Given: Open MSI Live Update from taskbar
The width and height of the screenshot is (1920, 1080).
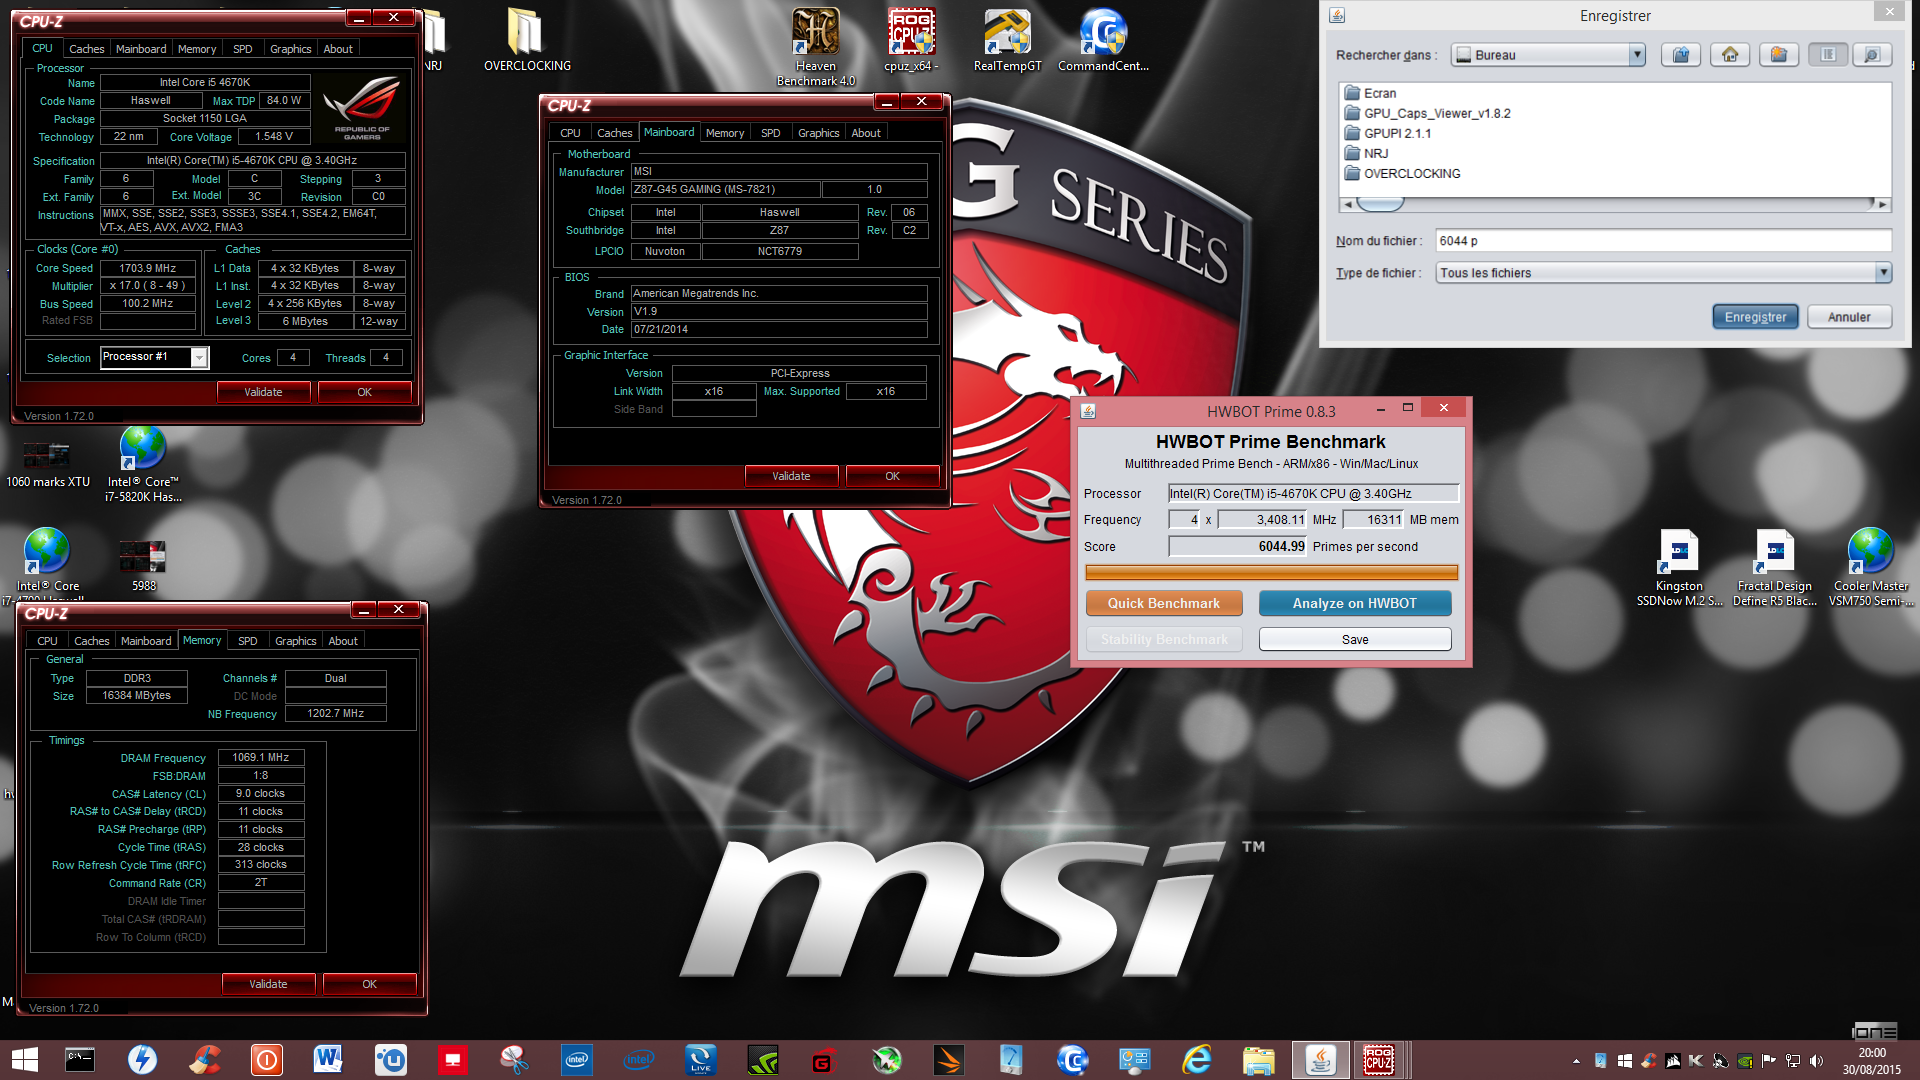Looking at the screenshot, I should (x=700, y=1060).
